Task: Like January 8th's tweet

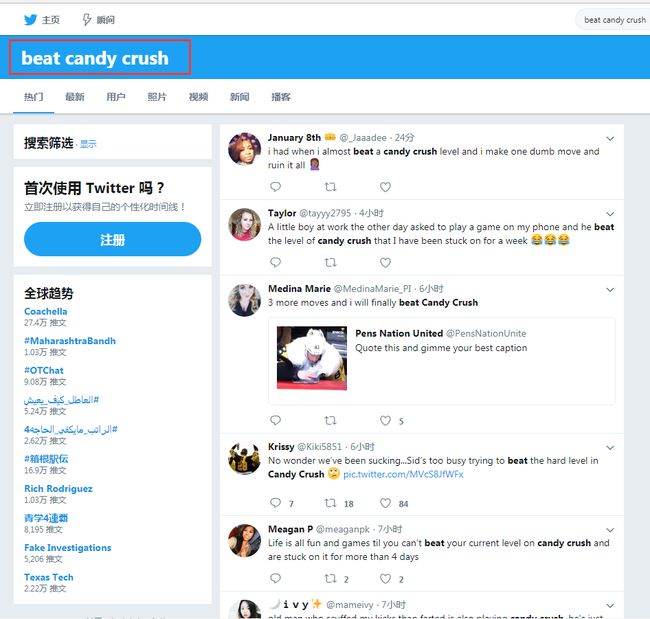Action: 386,187
